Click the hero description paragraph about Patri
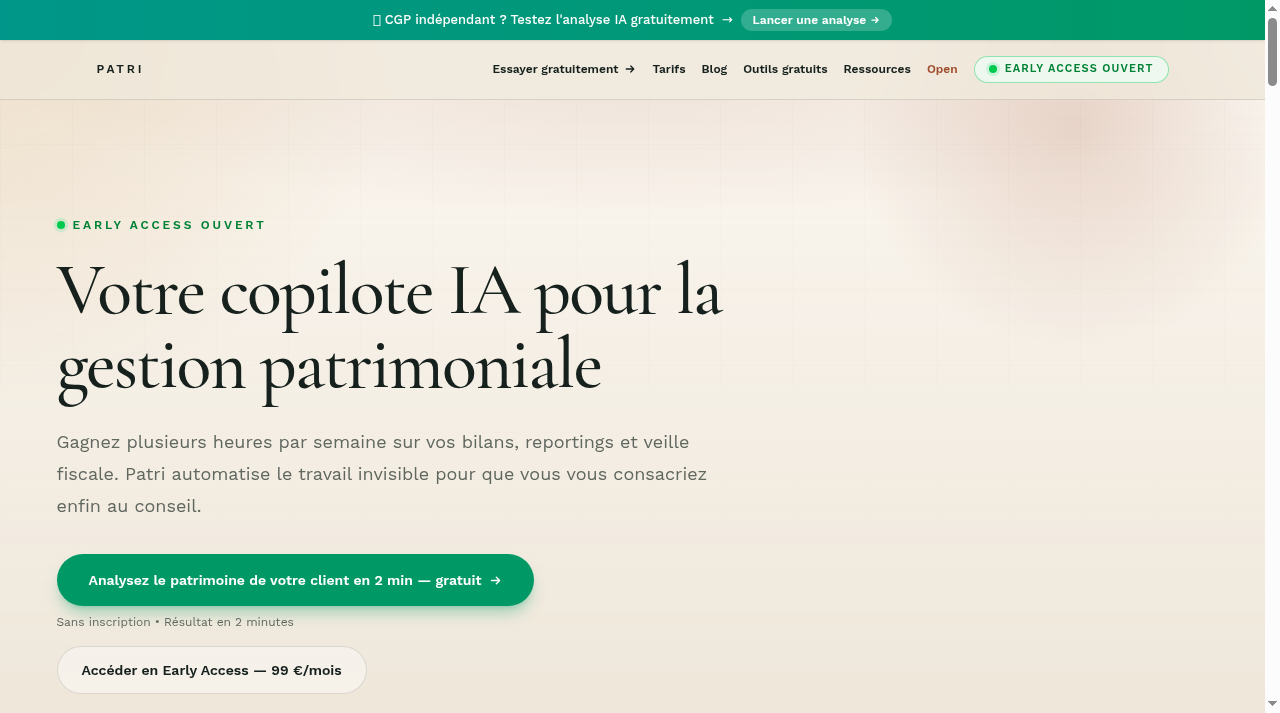The width and height of the screenshot is (1280, 713). pos(382,474)
